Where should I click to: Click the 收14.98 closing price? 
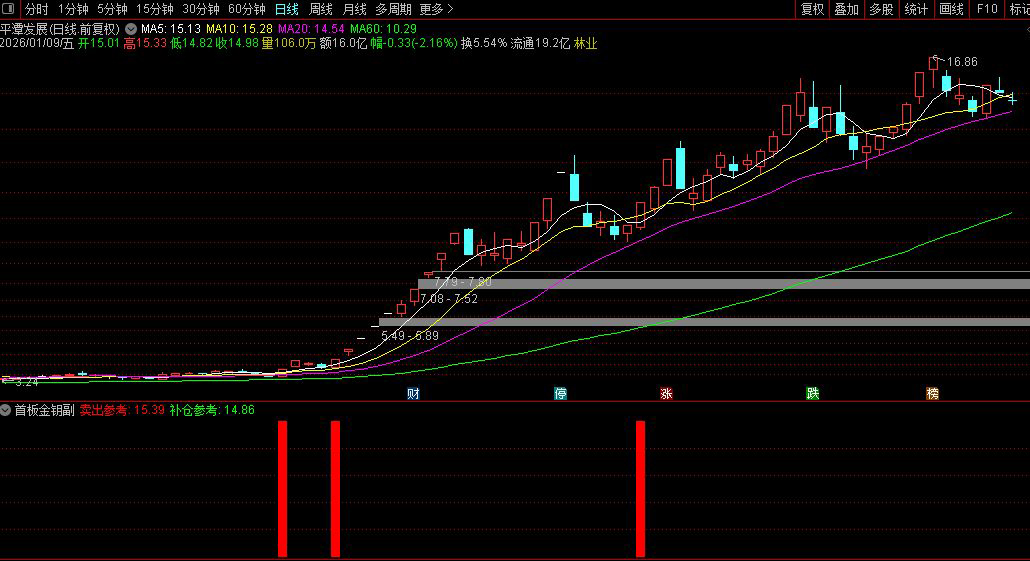(x=237, y=43)
